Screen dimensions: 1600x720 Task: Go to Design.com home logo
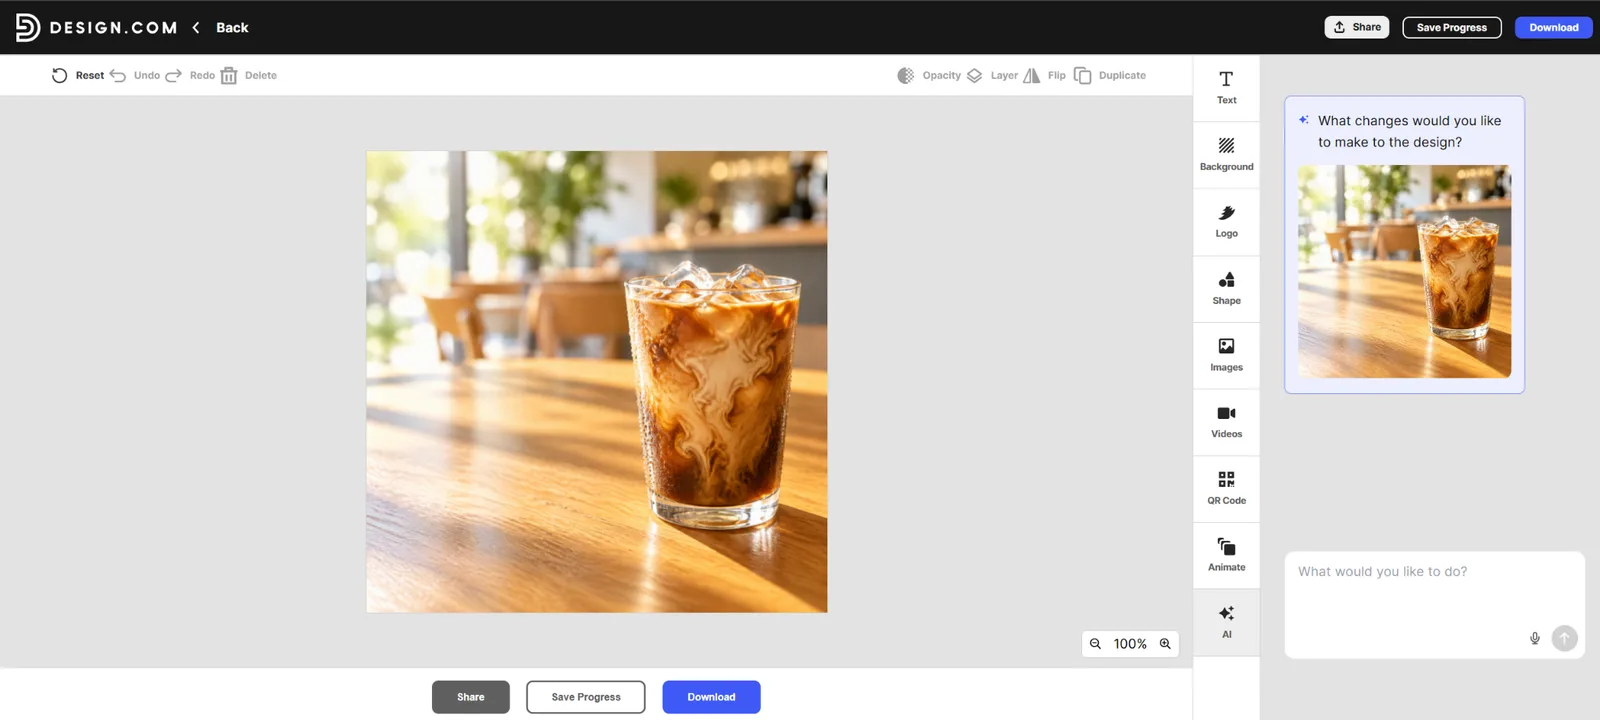point(96,27)
